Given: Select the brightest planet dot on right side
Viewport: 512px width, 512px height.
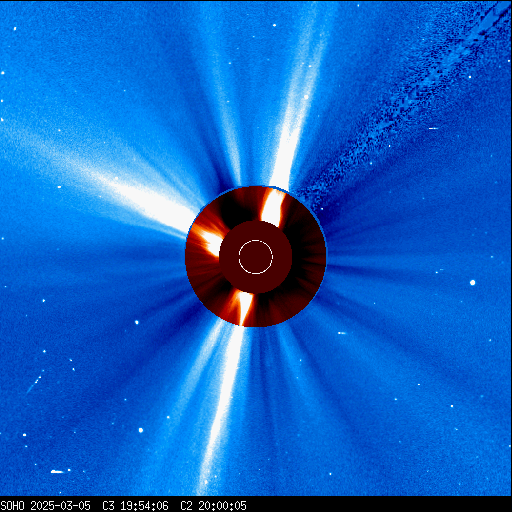Looking at the screenshot, I should point(472,283).
